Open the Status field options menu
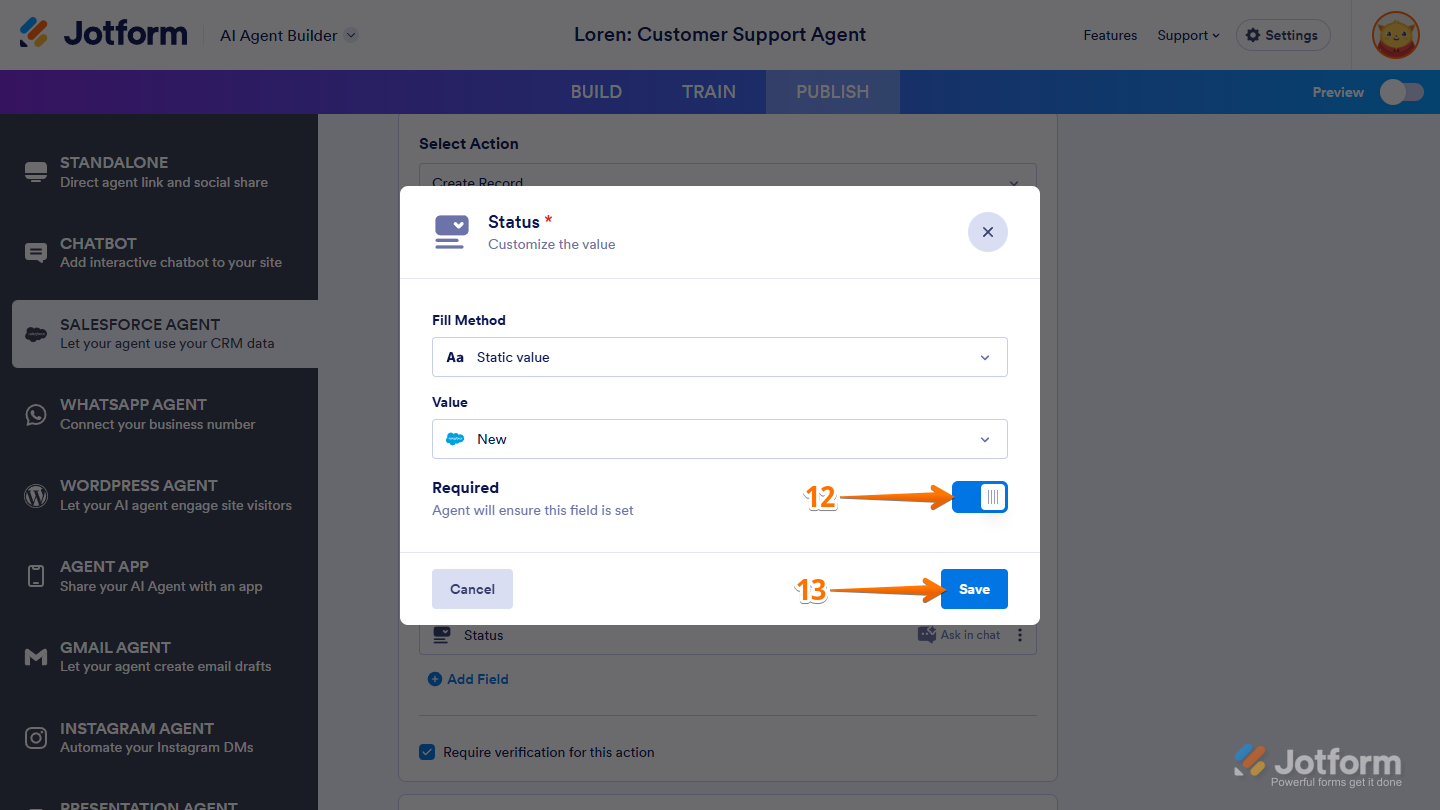This screenshot has height=810, width=1440. [1020, 634]
